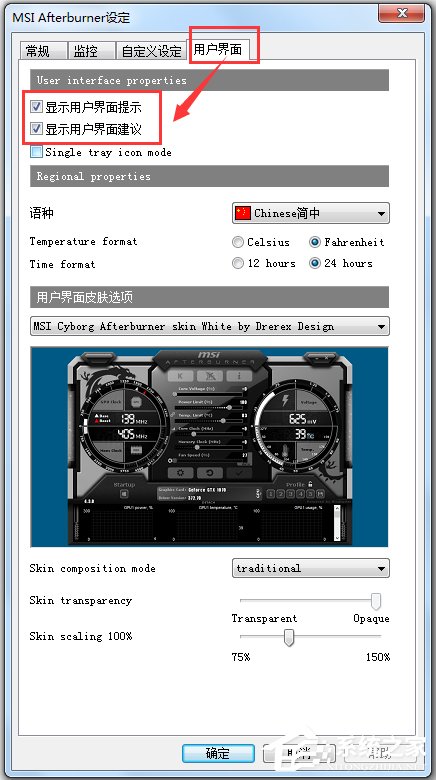The image size is (436, 780).
Task: Open the 监控 tab
Action: coord(91,51)
